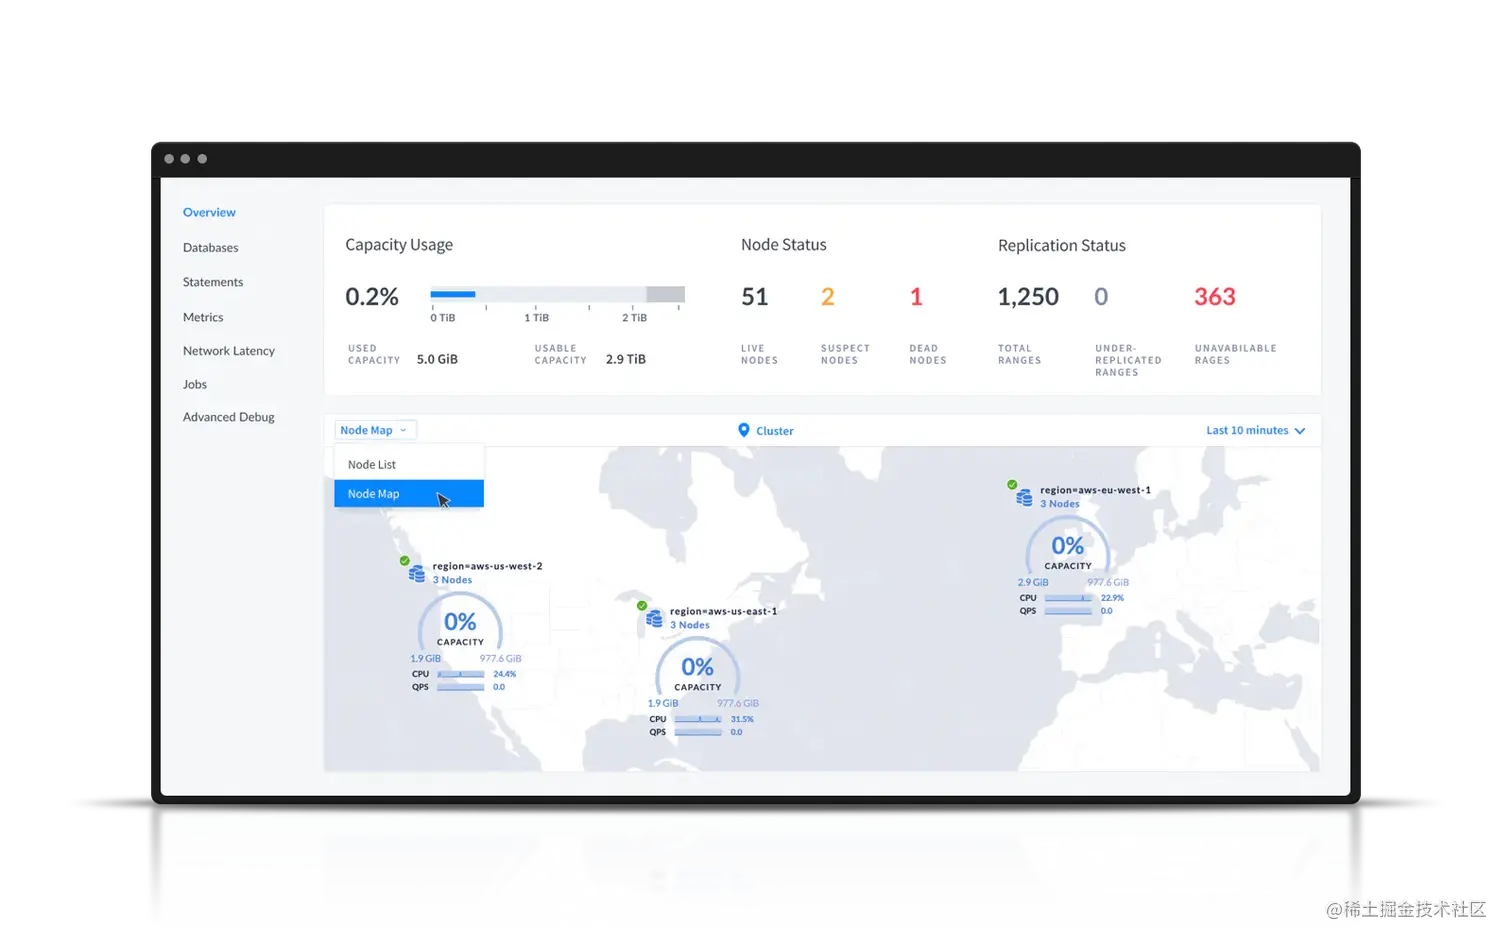
Task: Click region=aws-us-east-1 label
Action: click(x=723, y=611)
